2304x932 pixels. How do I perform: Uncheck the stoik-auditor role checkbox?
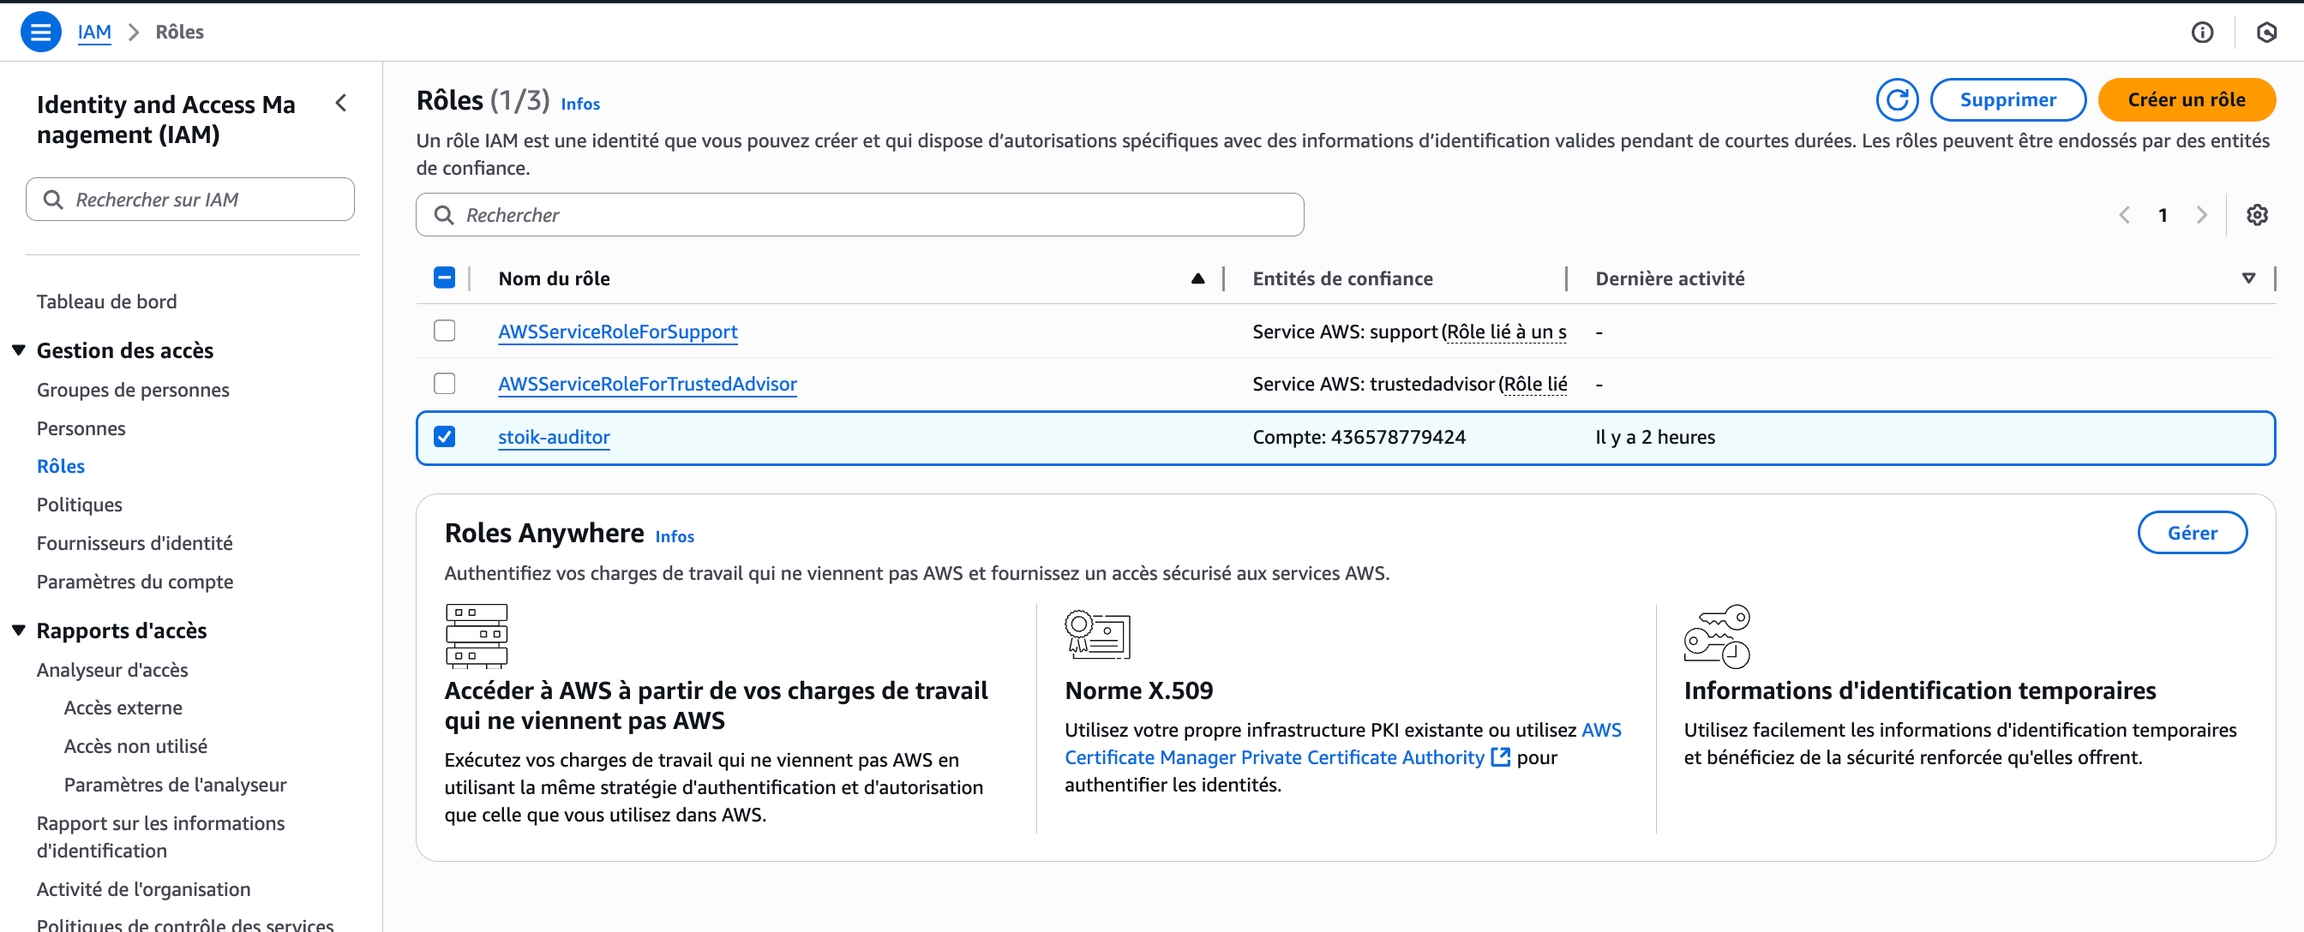point(445,437)
